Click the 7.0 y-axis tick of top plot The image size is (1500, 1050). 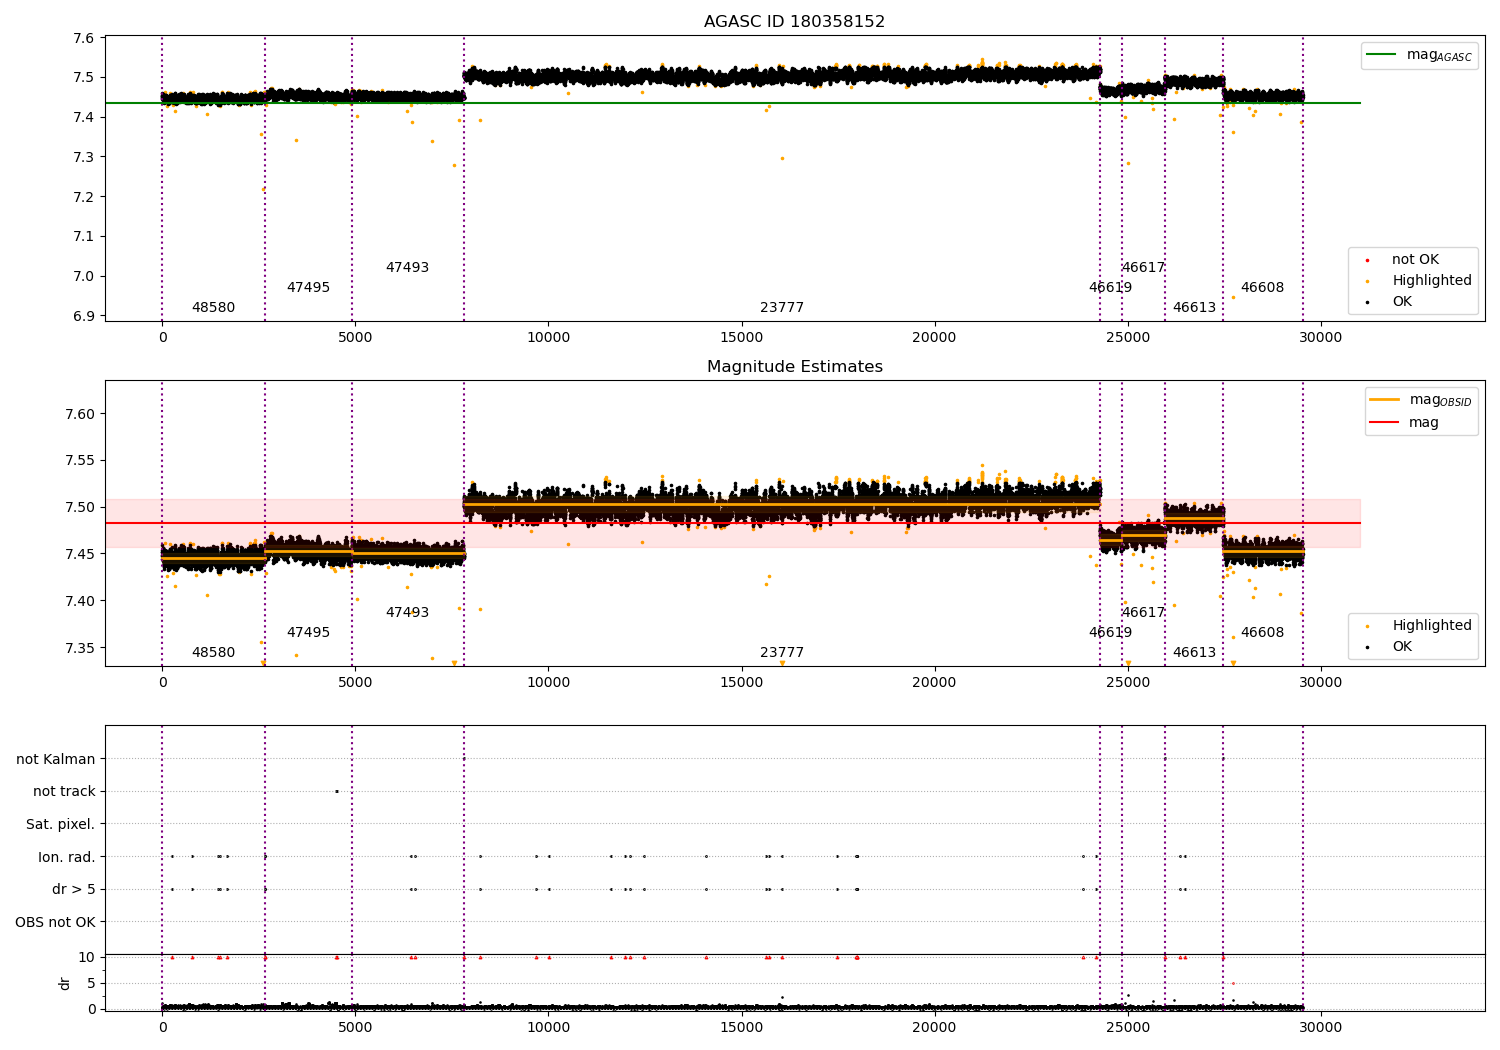(x=85, y=277)
